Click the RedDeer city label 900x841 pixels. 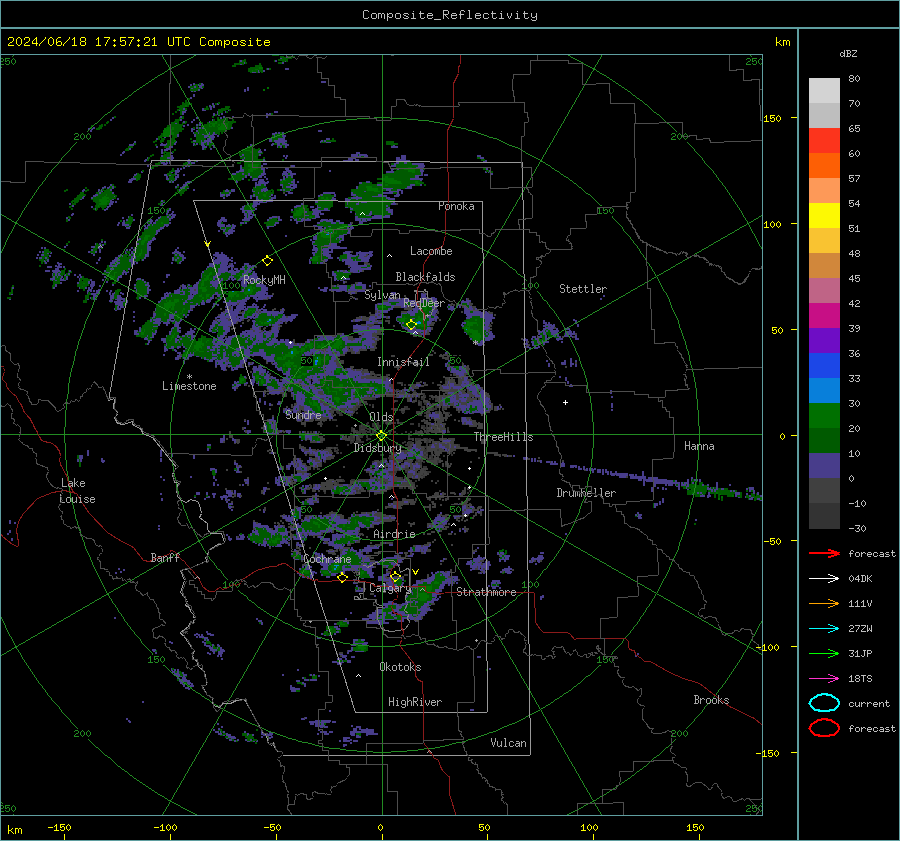[x=424, y=303]
